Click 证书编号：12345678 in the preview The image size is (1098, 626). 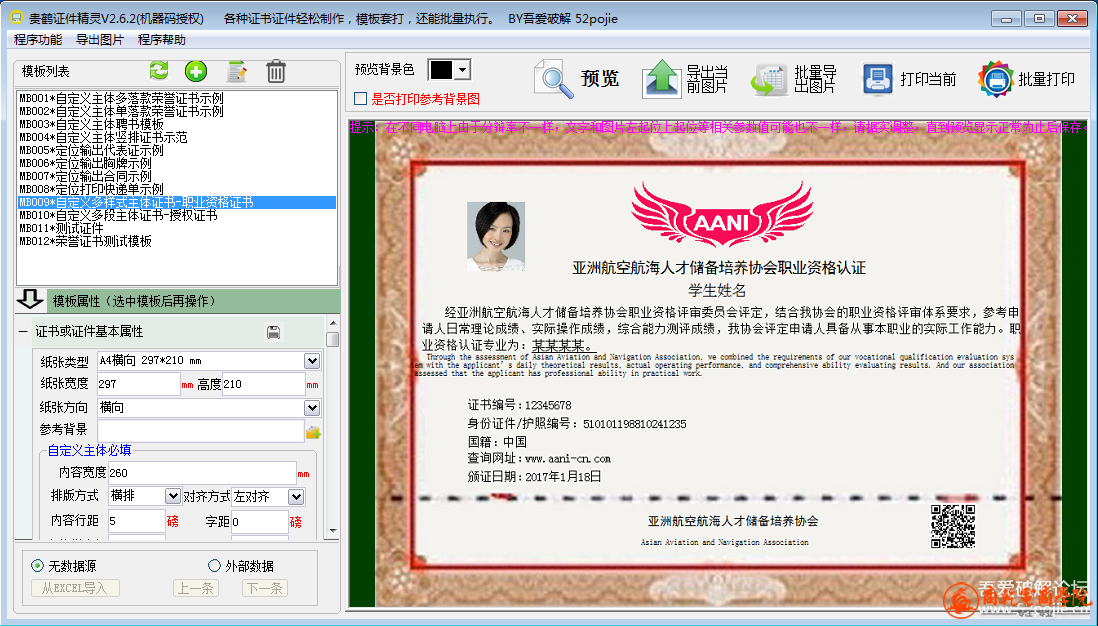click(520, 405)
